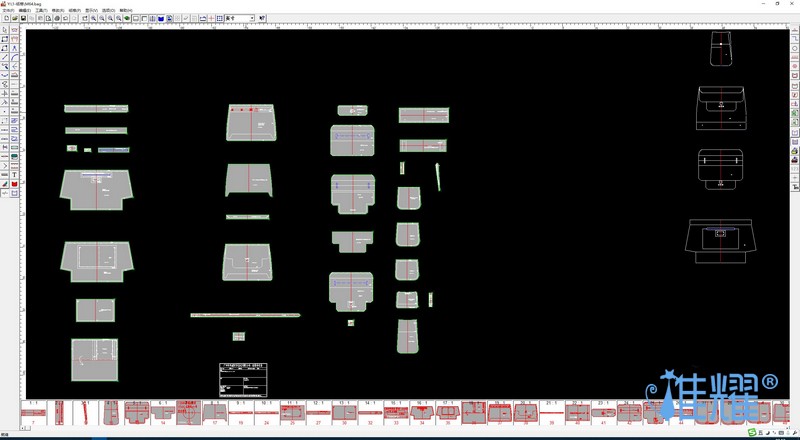Image resolution: width=800 pixels, height=440 pixels.
Task: Click the red book icon in left toolbar
Action: click(14, 184)
